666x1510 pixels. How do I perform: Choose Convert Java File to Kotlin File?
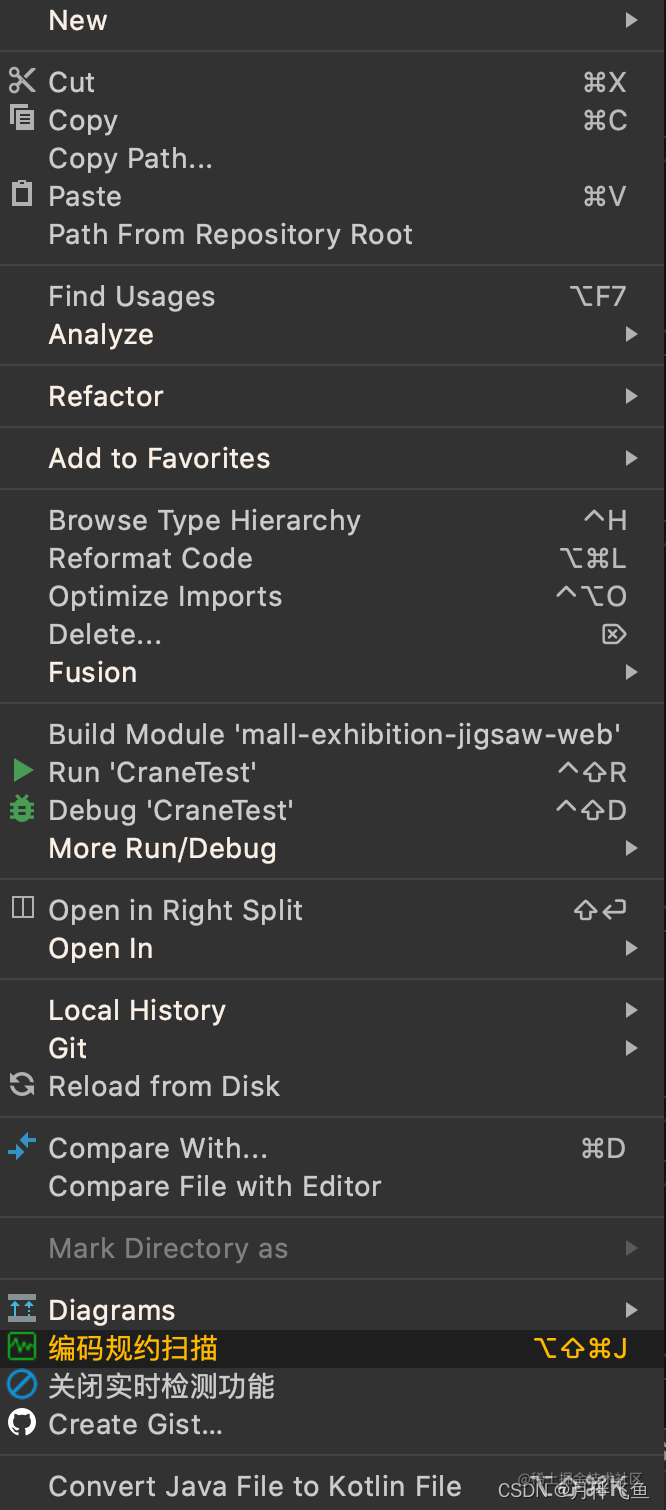tap(333, 1486)
